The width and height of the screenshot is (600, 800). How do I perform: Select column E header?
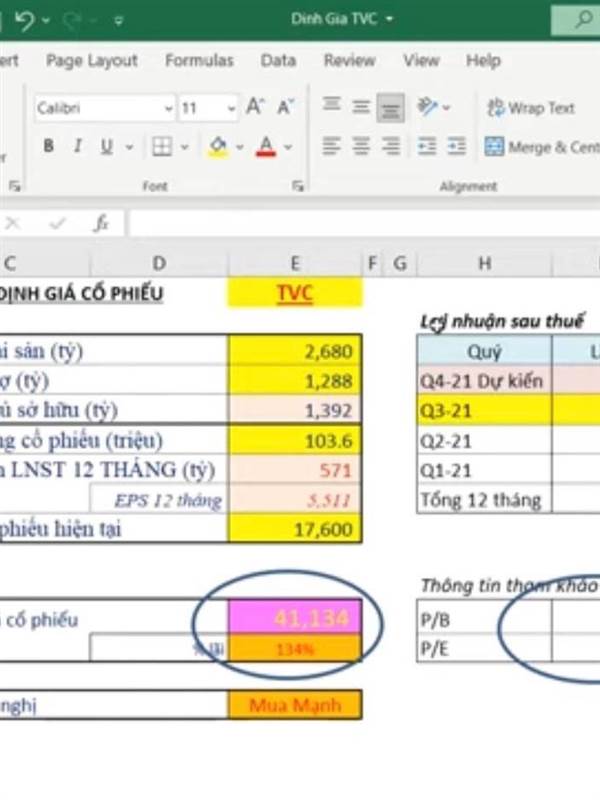coord(295,263)
